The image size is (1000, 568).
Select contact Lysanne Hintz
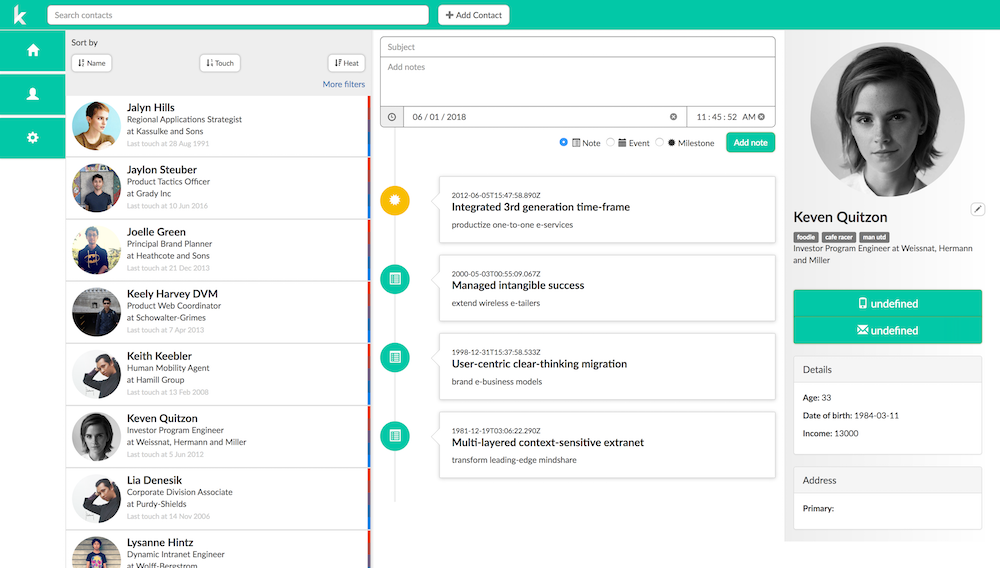[x=217, y=550]
